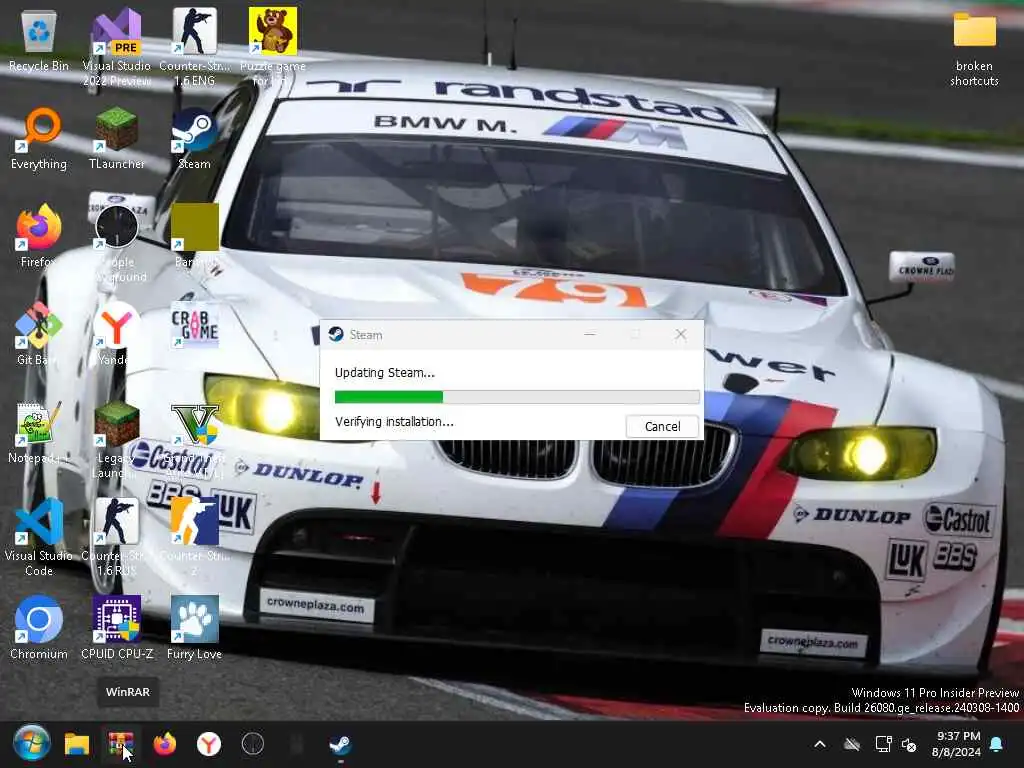1024x768 pixels.
Task: Open the clock app taskbar icon
Action: pyautogui.click(x=253, y=744)
